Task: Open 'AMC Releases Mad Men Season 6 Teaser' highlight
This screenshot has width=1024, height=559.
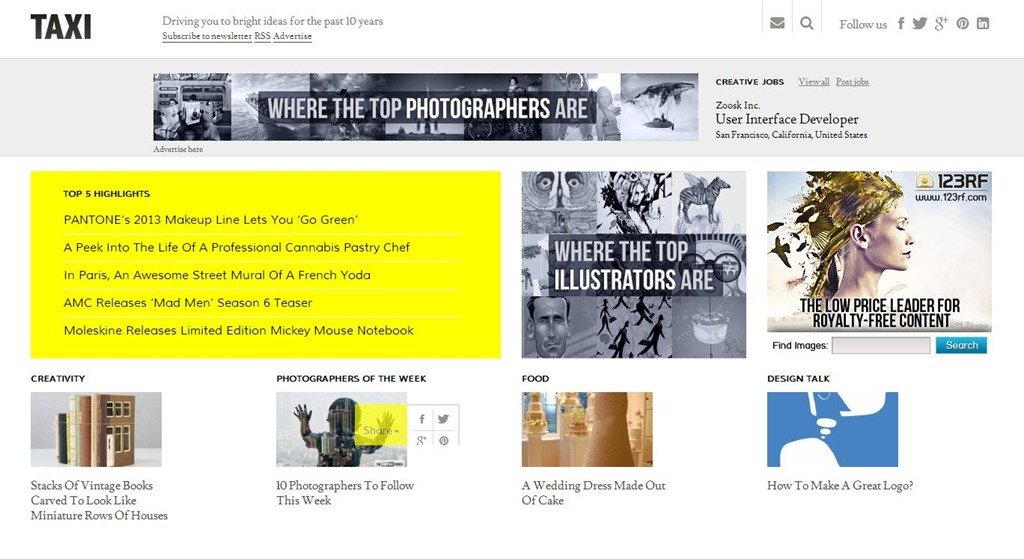Action: (x=188, y=303)
